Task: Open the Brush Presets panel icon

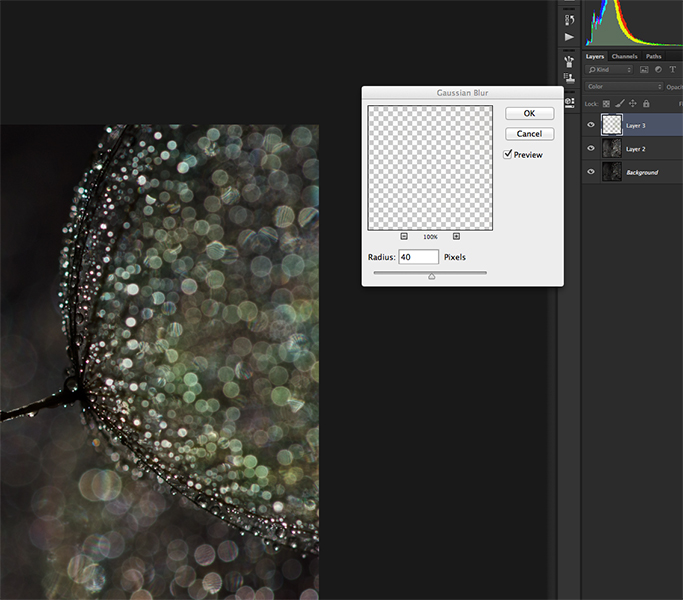Action: tap(569, 62)
